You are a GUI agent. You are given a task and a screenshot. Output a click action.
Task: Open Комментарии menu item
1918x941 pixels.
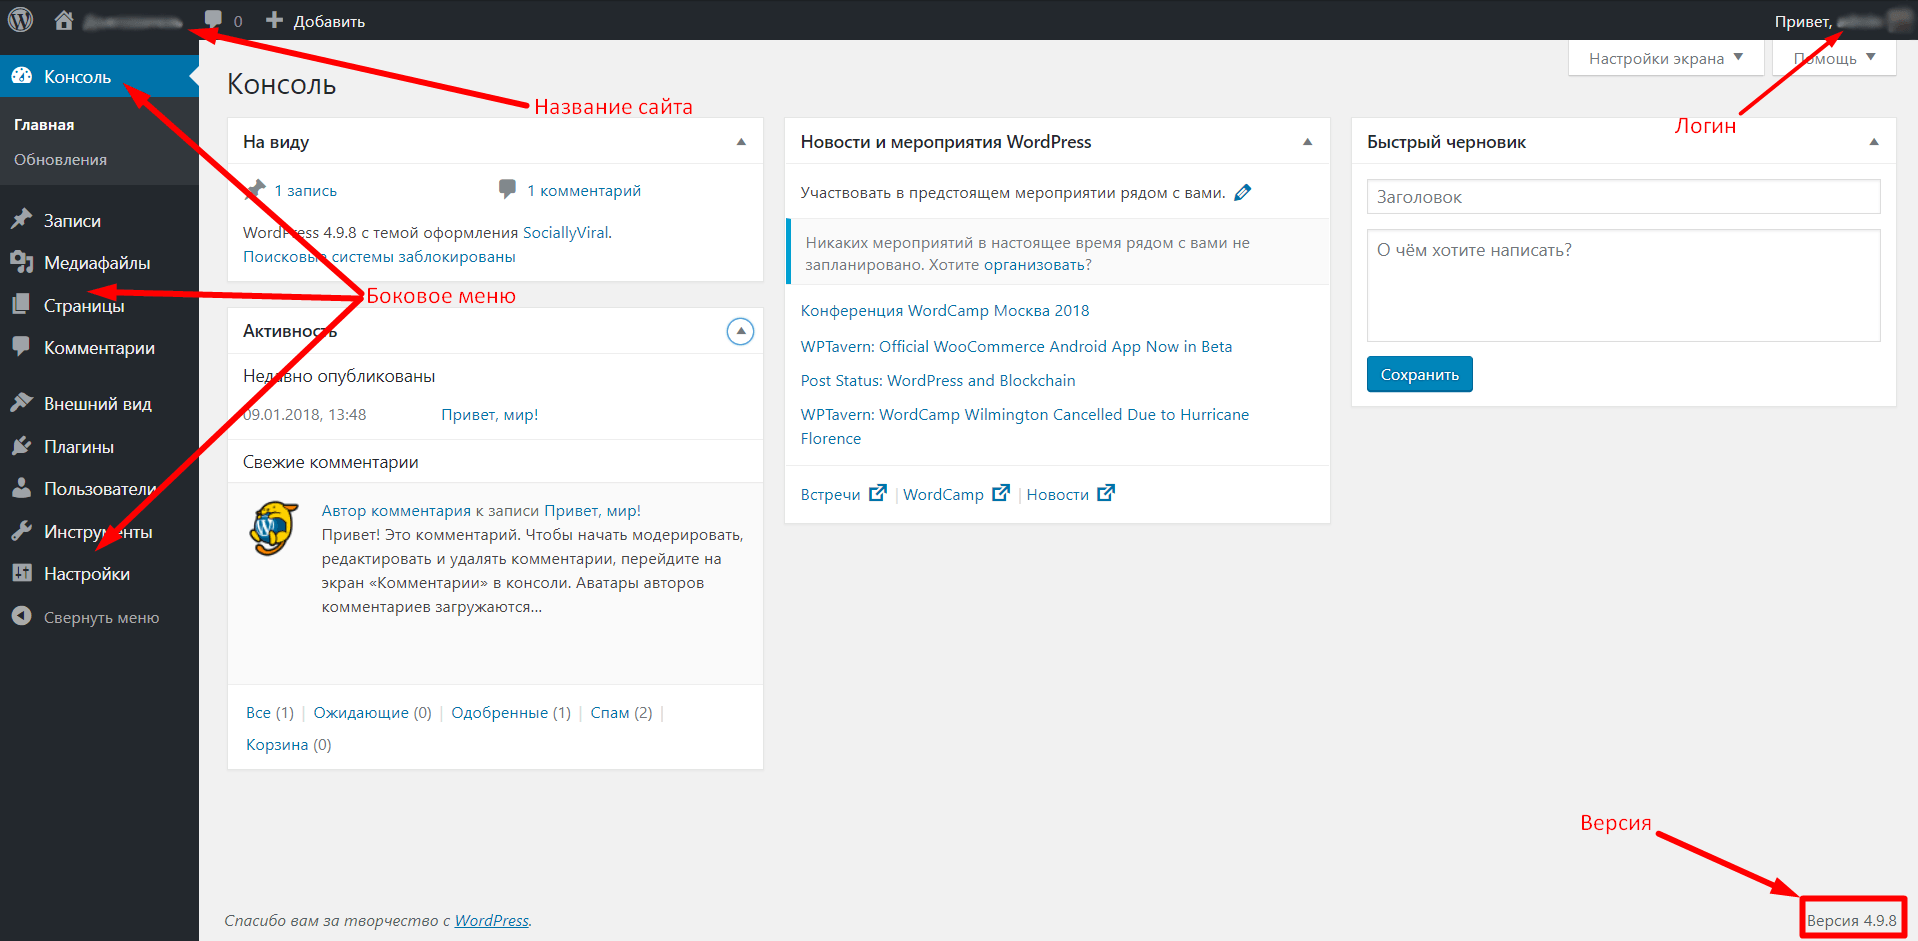click(x=100, y=347)
